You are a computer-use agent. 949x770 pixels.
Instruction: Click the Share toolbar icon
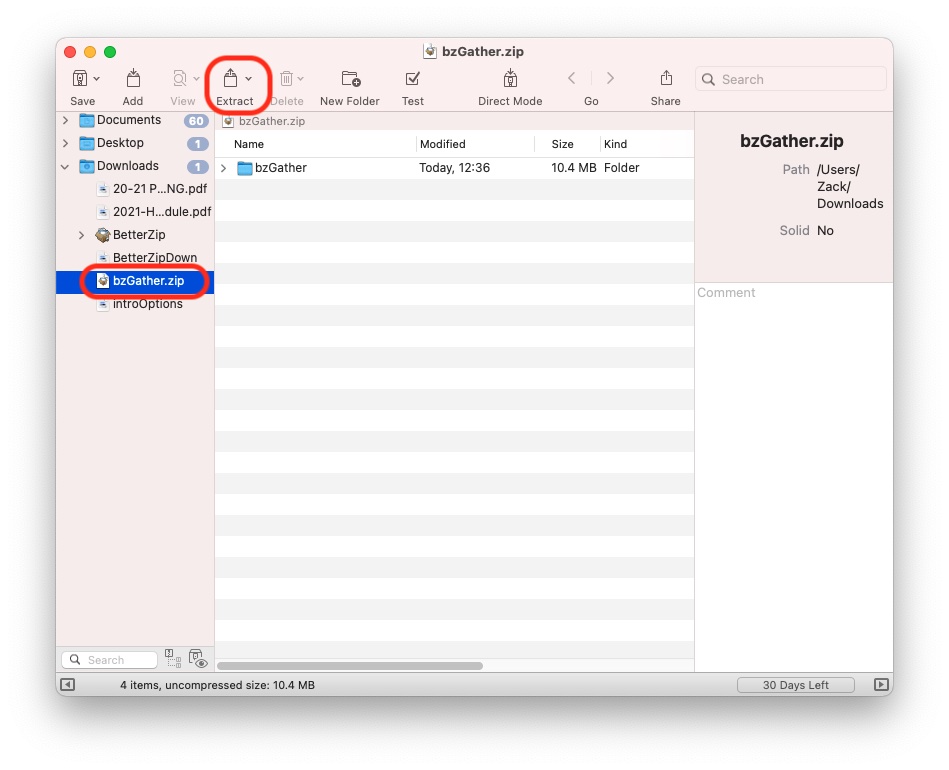tap(666, 78)
